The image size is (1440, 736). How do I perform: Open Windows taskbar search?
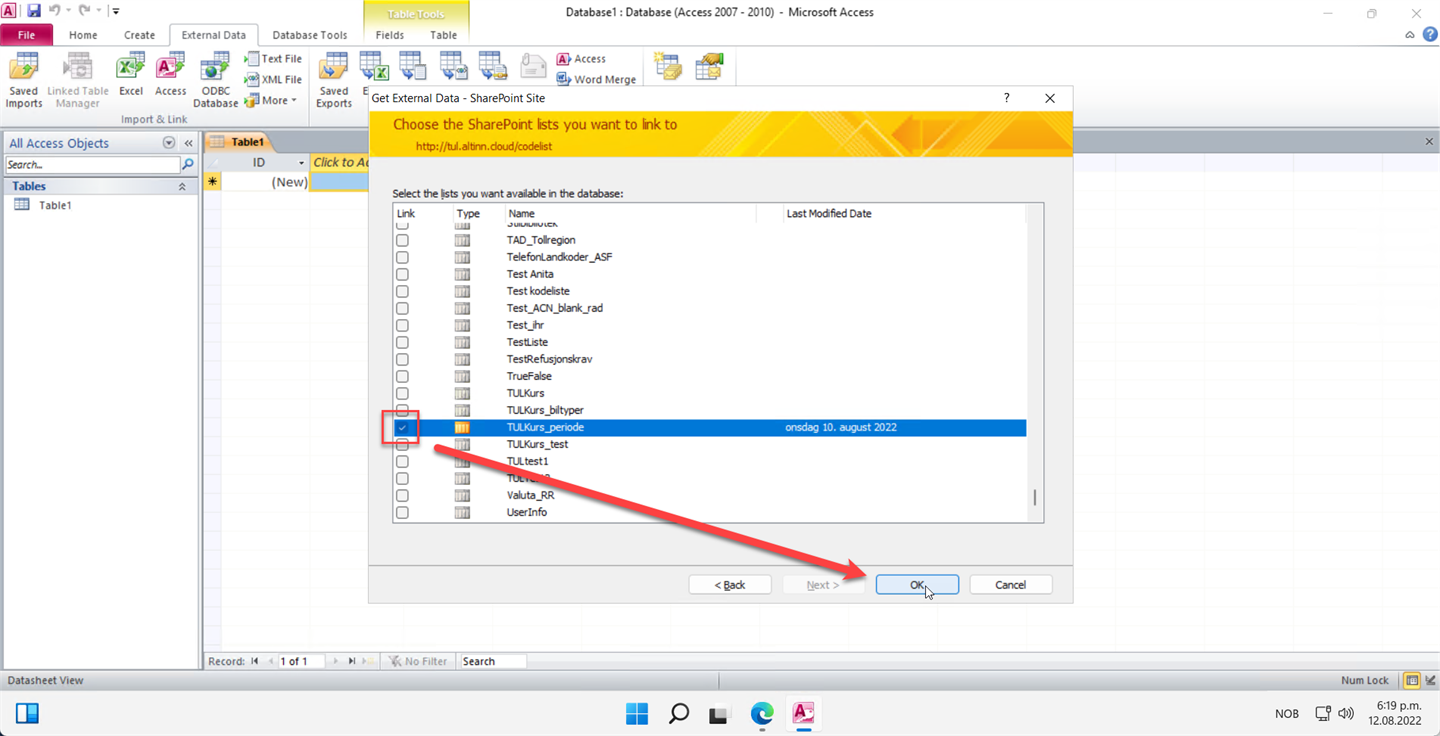(x=679, y=713)
